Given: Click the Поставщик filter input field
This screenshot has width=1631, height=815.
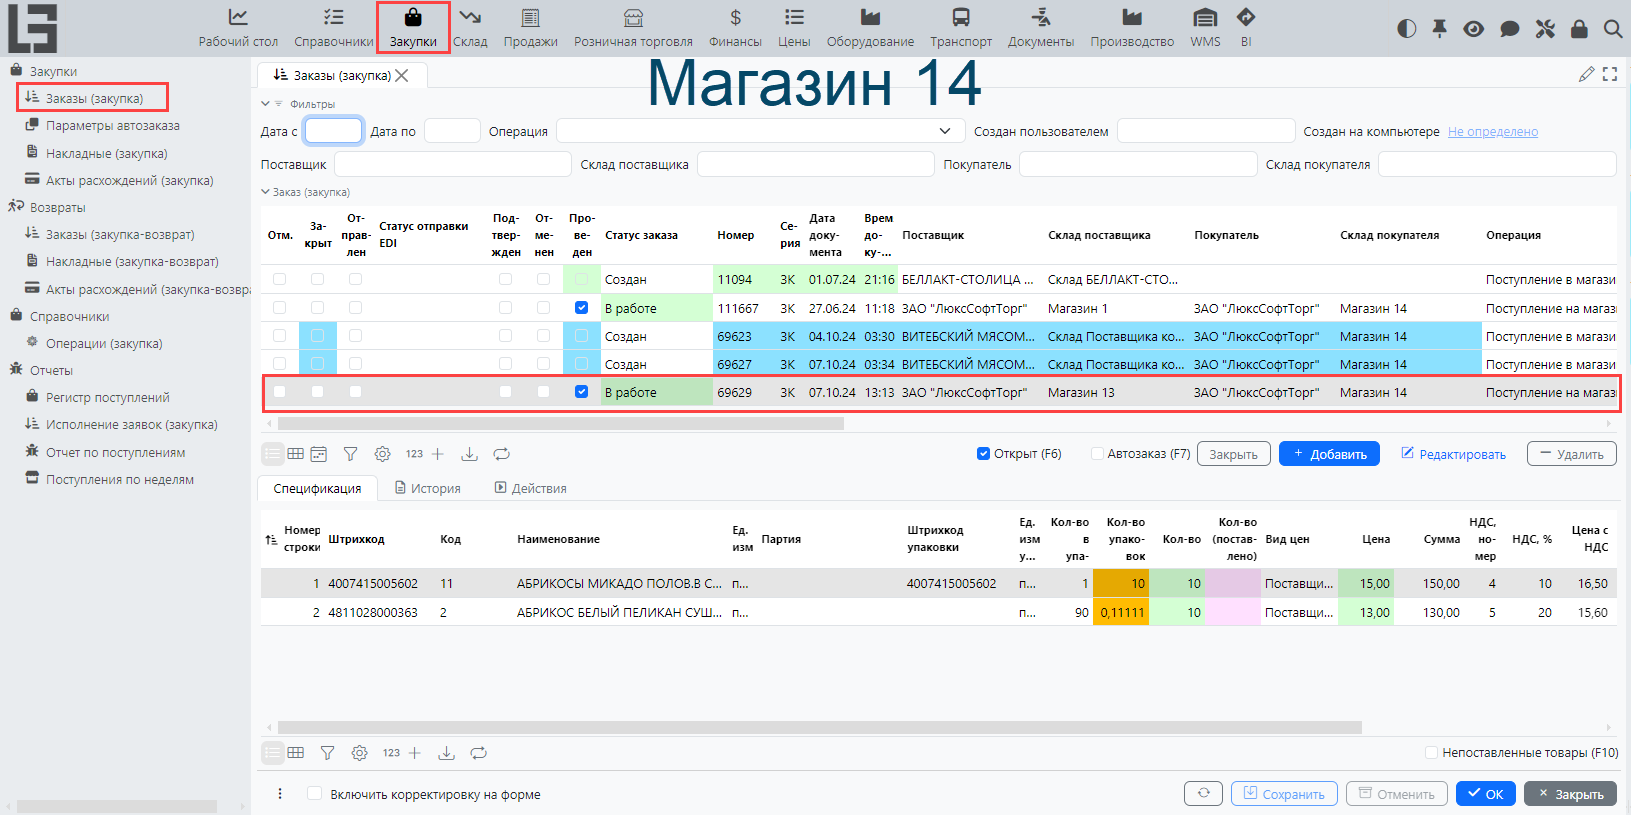Looking at the screenshot, I should pos(452,165).
